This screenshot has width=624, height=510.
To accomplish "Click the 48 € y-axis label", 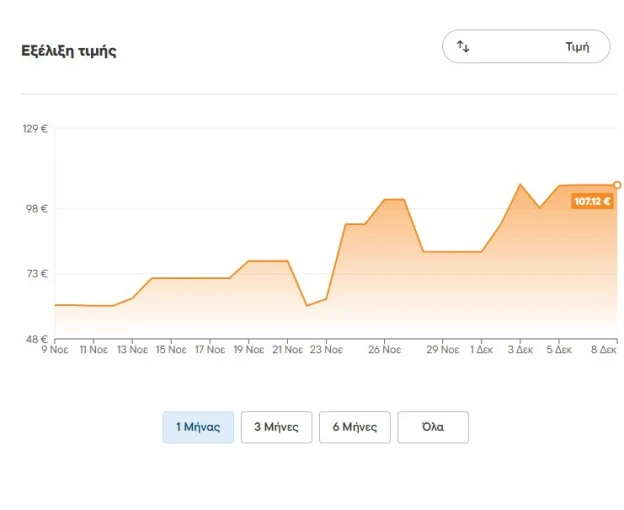I will (37, 339).
